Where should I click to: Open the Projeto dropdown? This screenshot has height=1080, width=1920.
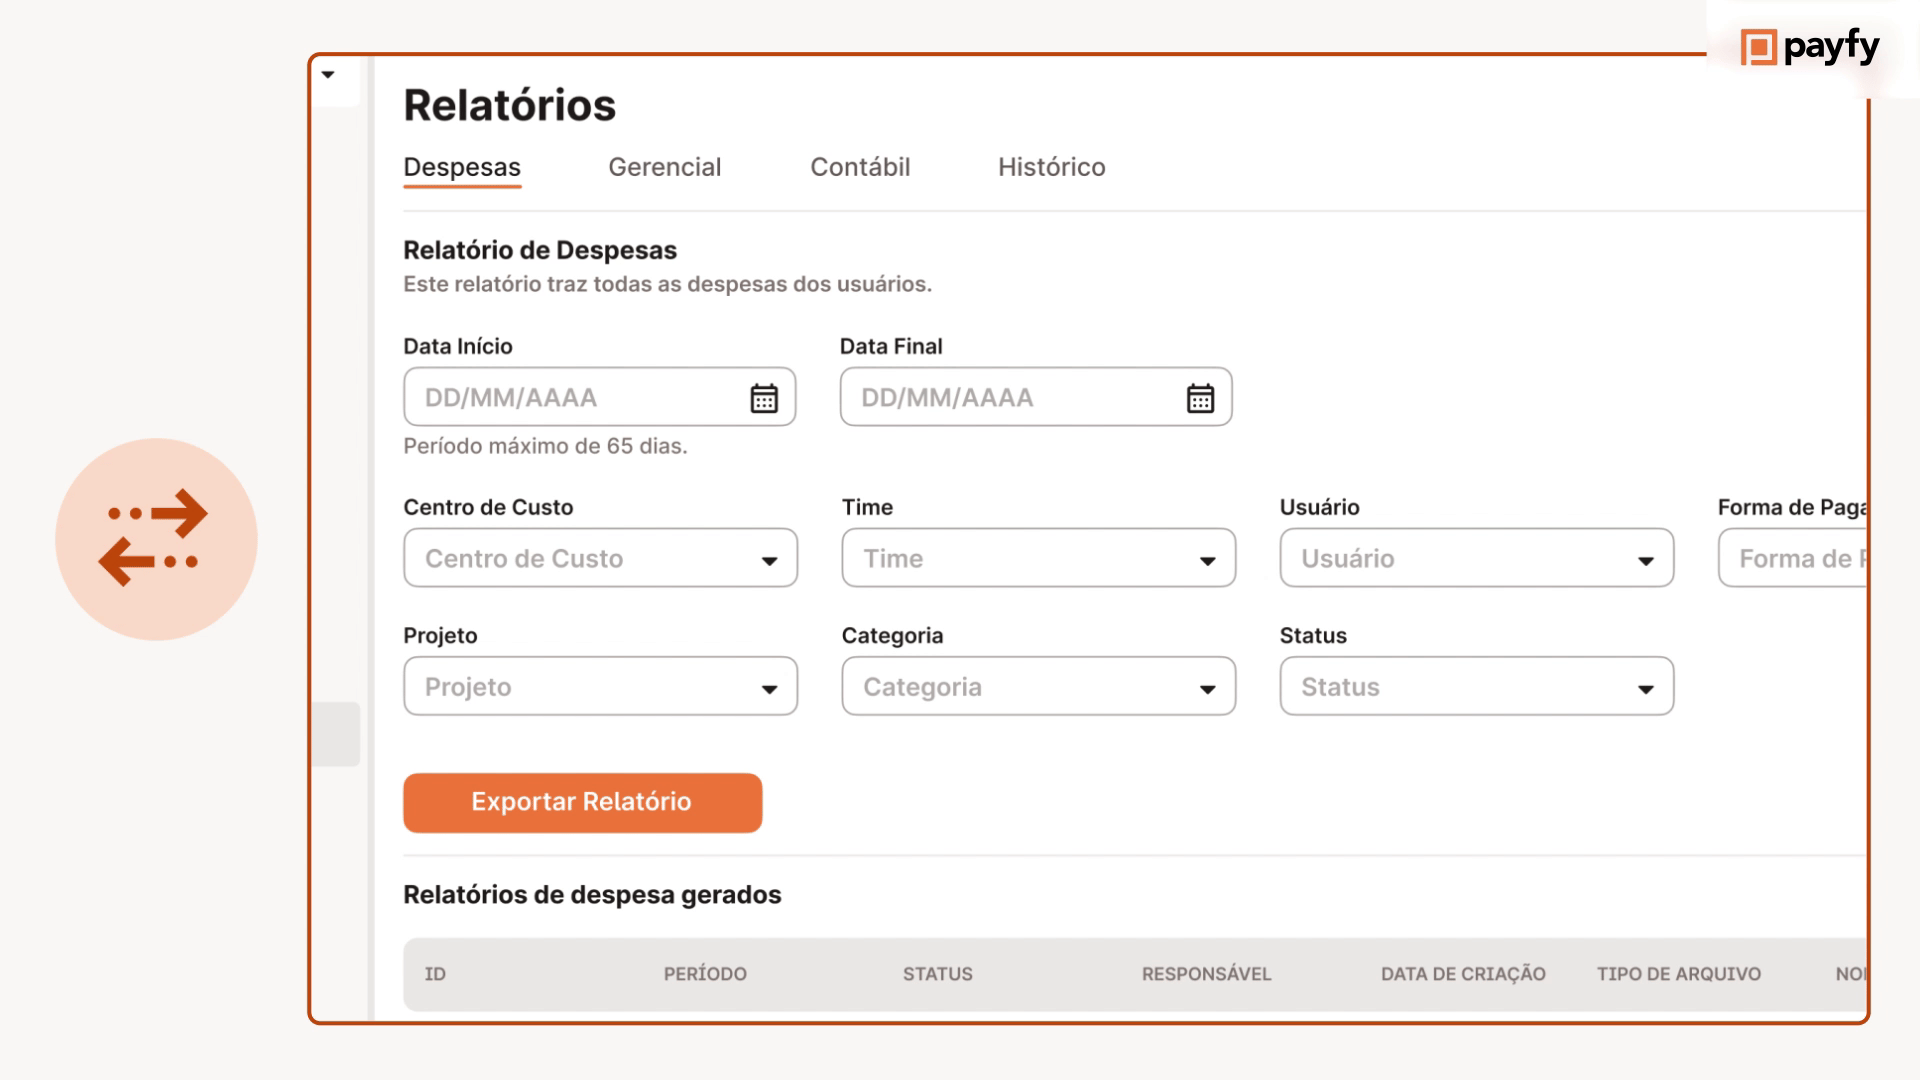pos(600,687)
